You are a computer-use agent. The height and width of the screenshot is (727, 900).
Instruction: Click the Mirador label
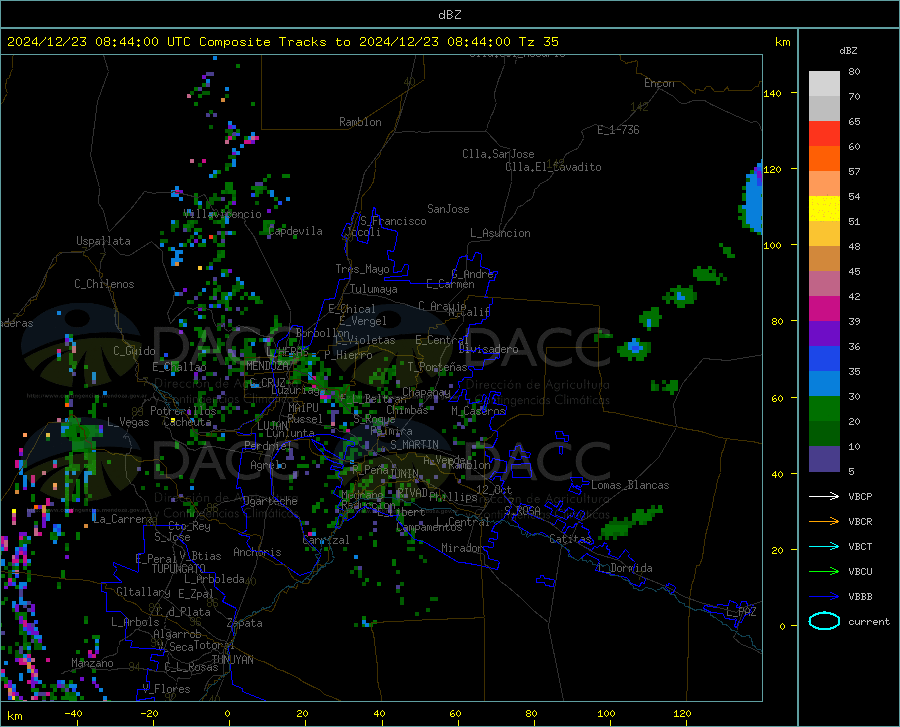coord(462,548)
